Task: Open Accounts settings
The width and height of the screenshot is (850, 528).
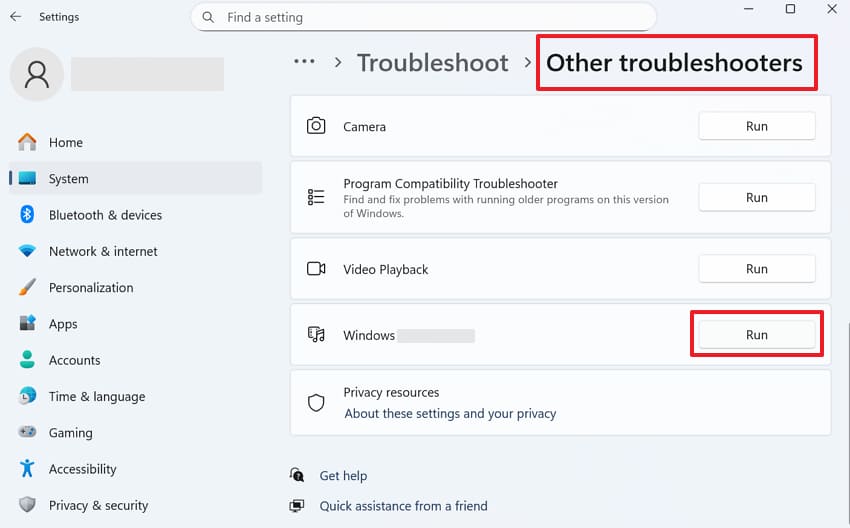Action: click(x=136, y=360)
